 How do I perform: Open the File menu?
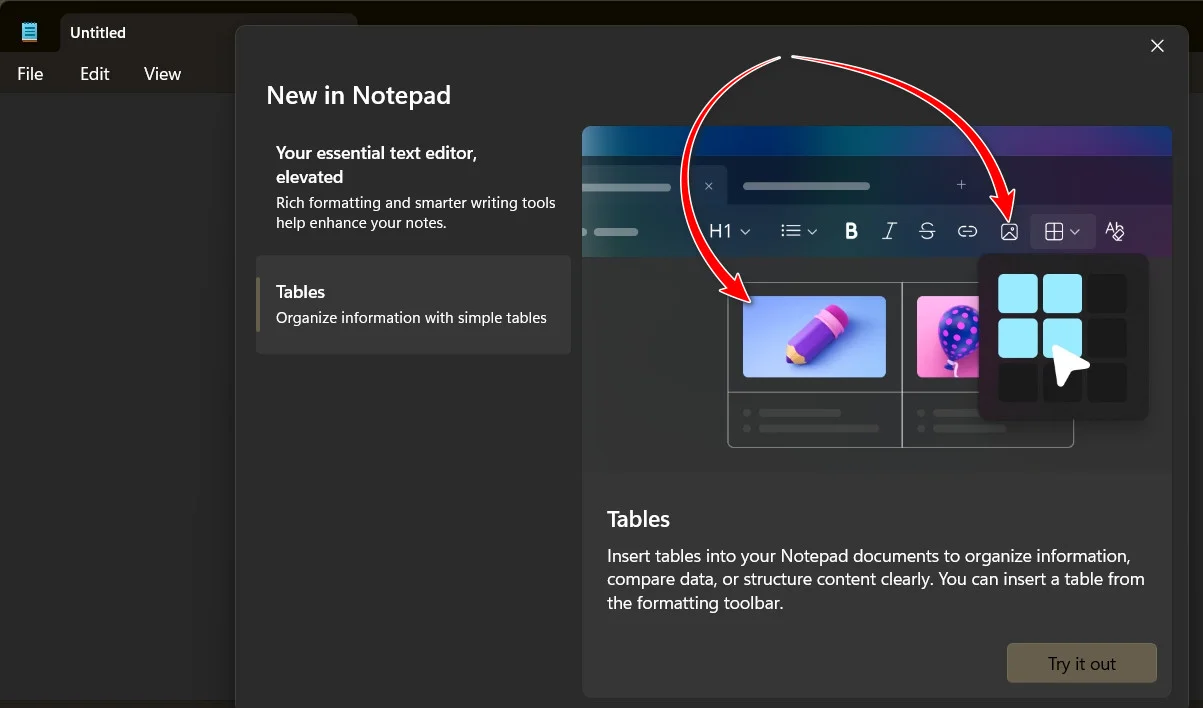tap(30, 74)
